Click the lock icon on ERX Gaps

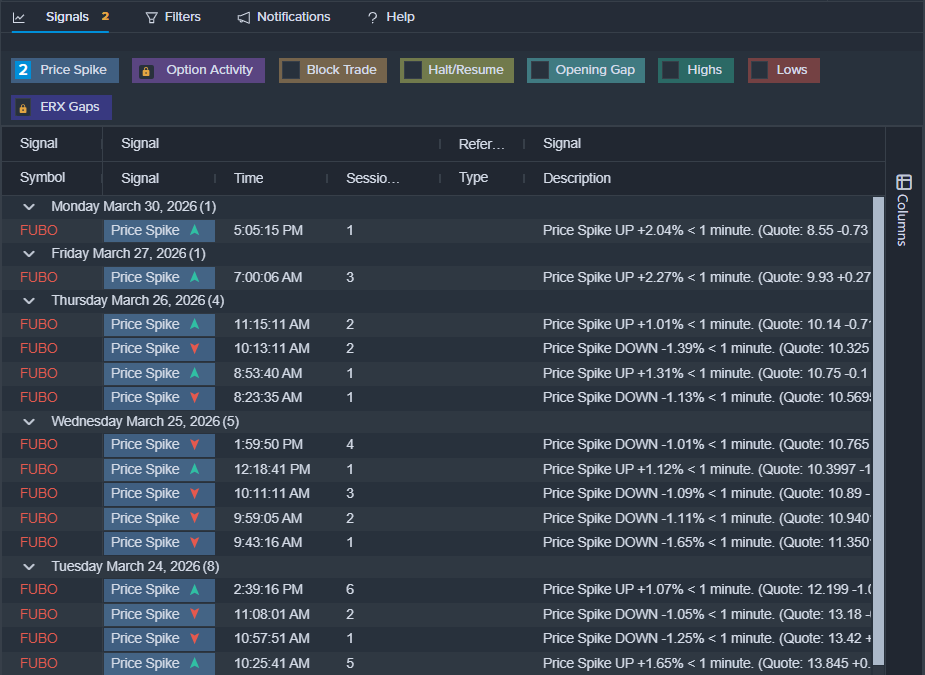22,107
